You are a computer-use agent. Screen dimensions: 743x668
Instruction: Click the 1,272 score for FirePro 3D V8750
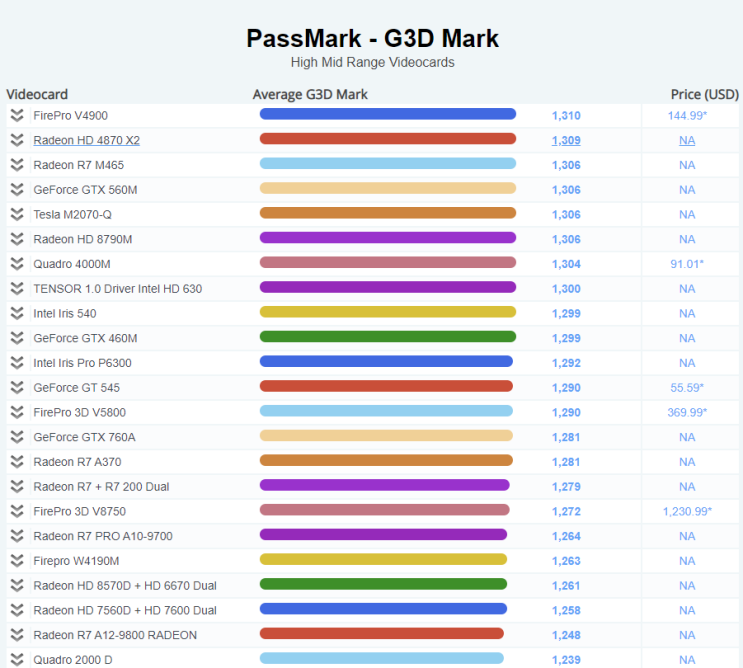(x=566, y=511)
